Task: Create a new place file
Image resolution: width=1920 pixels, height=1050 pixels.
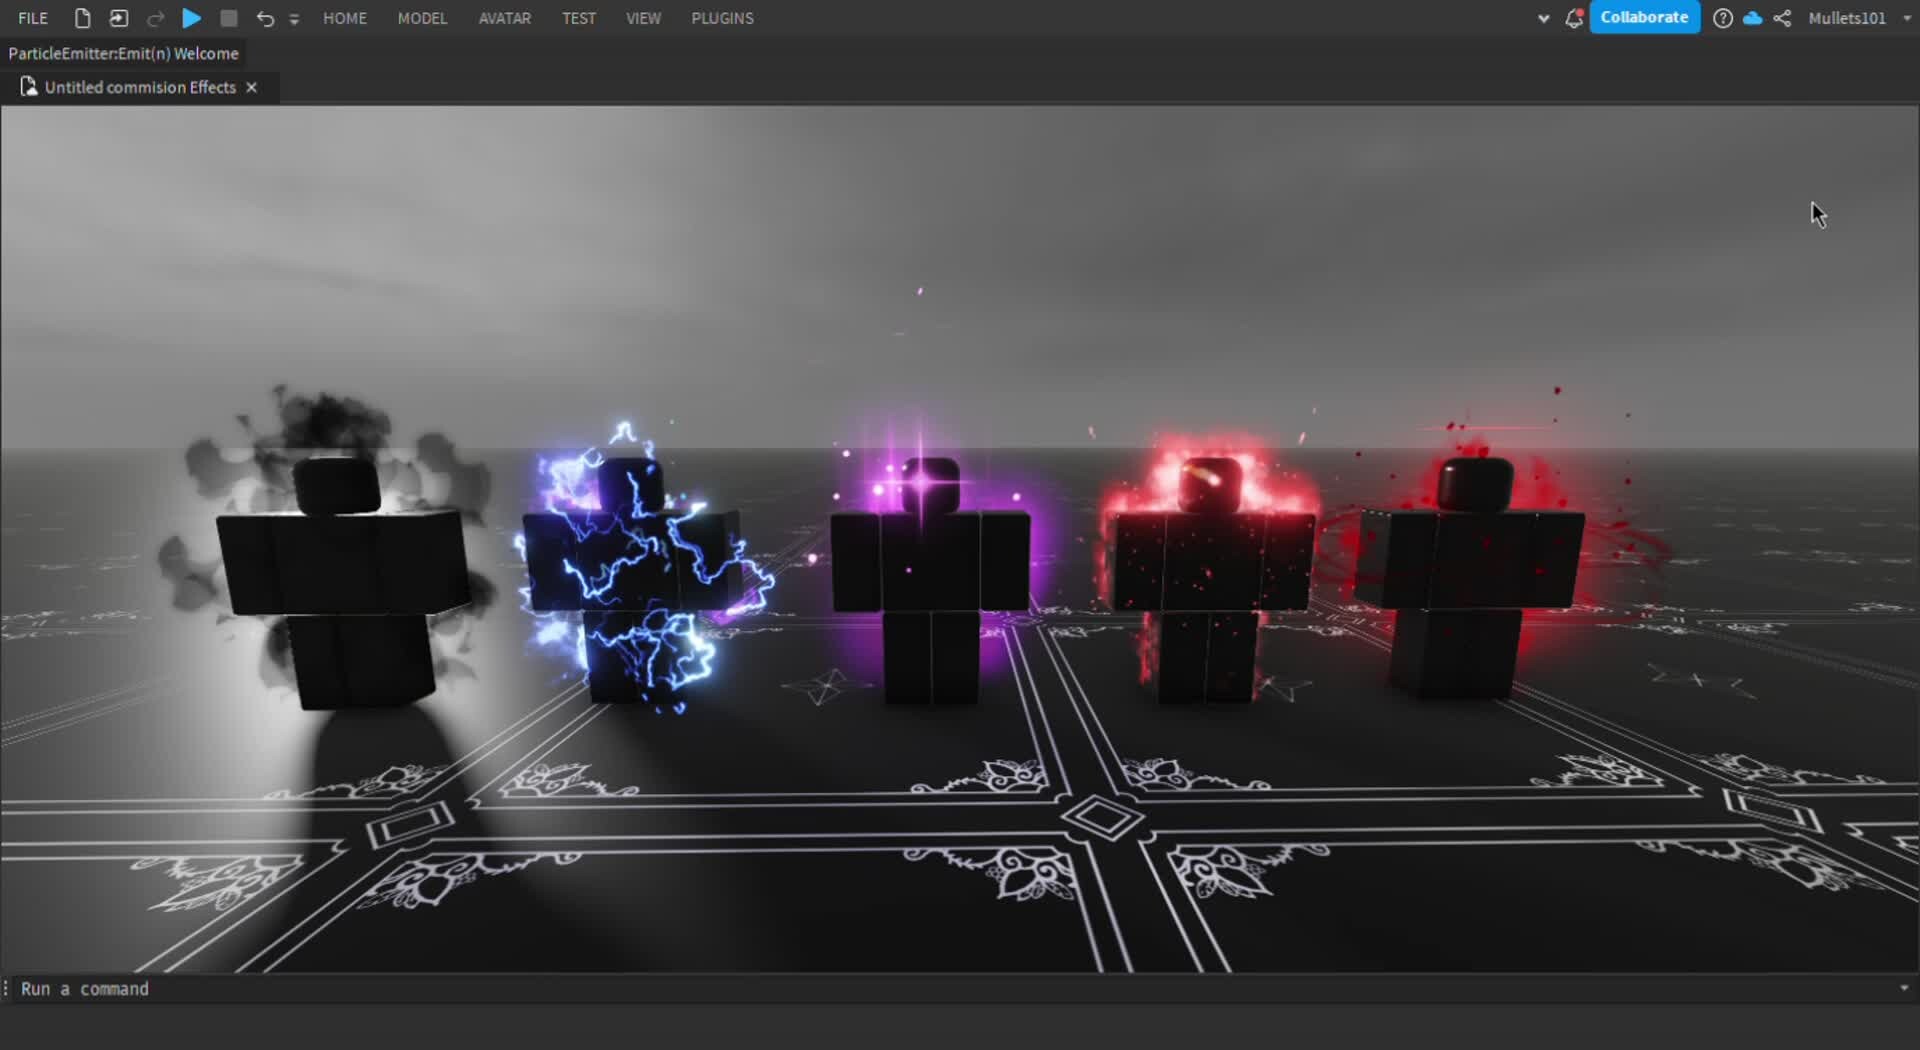Action: 82,18
